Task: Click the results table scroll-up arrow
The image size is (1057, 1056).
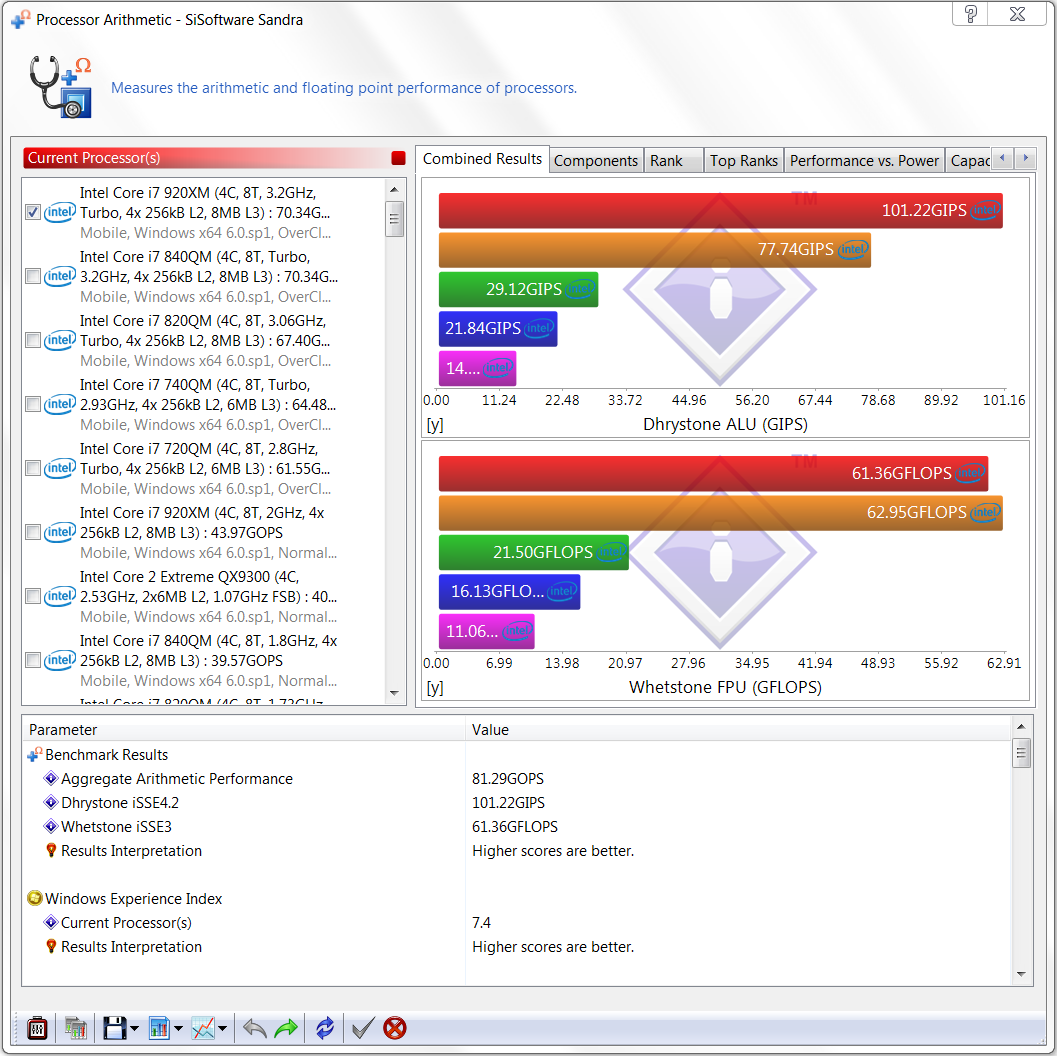Action: [1021, 726]
